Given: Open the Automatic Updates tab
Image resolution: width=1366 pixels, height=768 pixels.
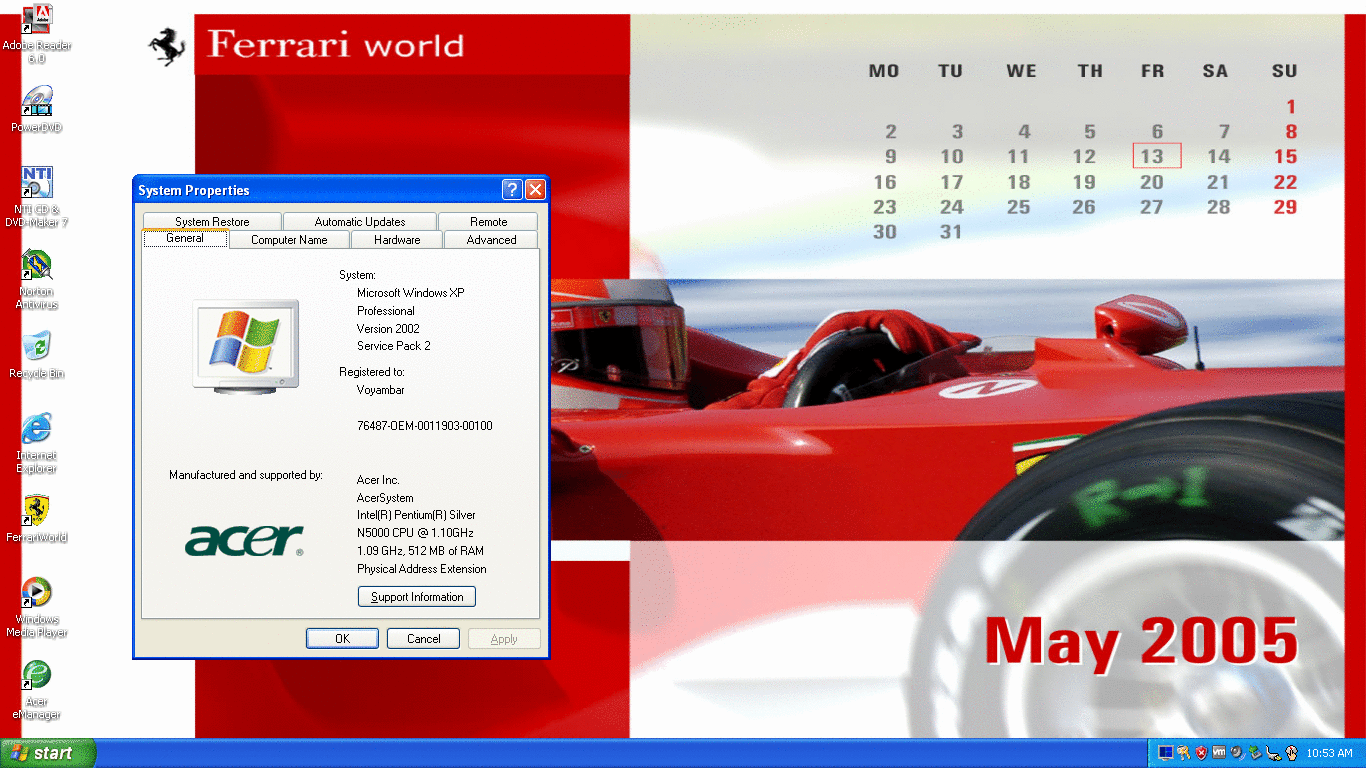Looking at the screenshot, I should tap(360, 222).
